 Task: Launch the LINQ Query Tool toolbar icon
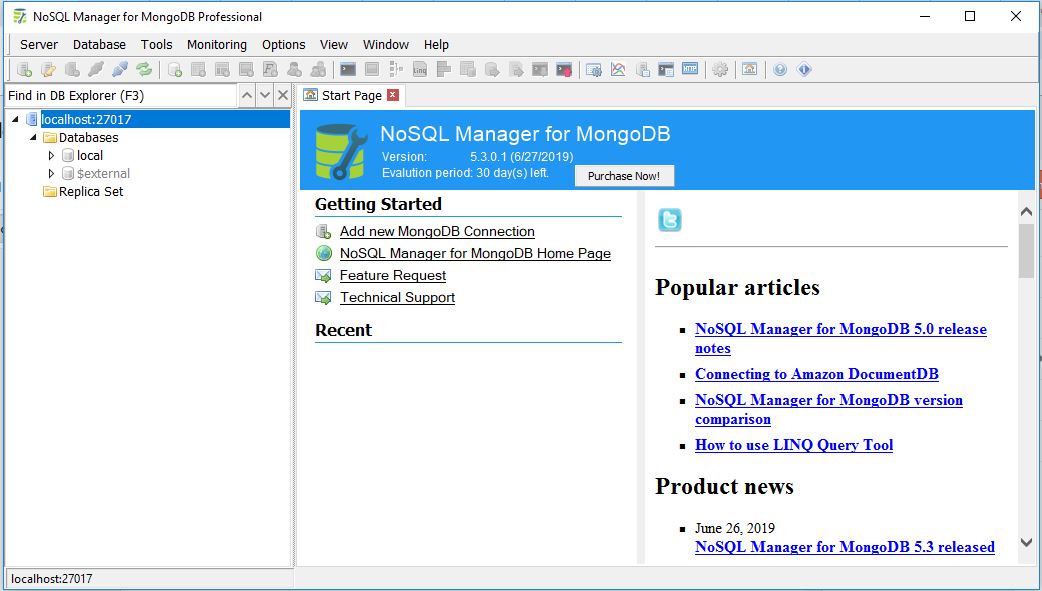(418, 69)
